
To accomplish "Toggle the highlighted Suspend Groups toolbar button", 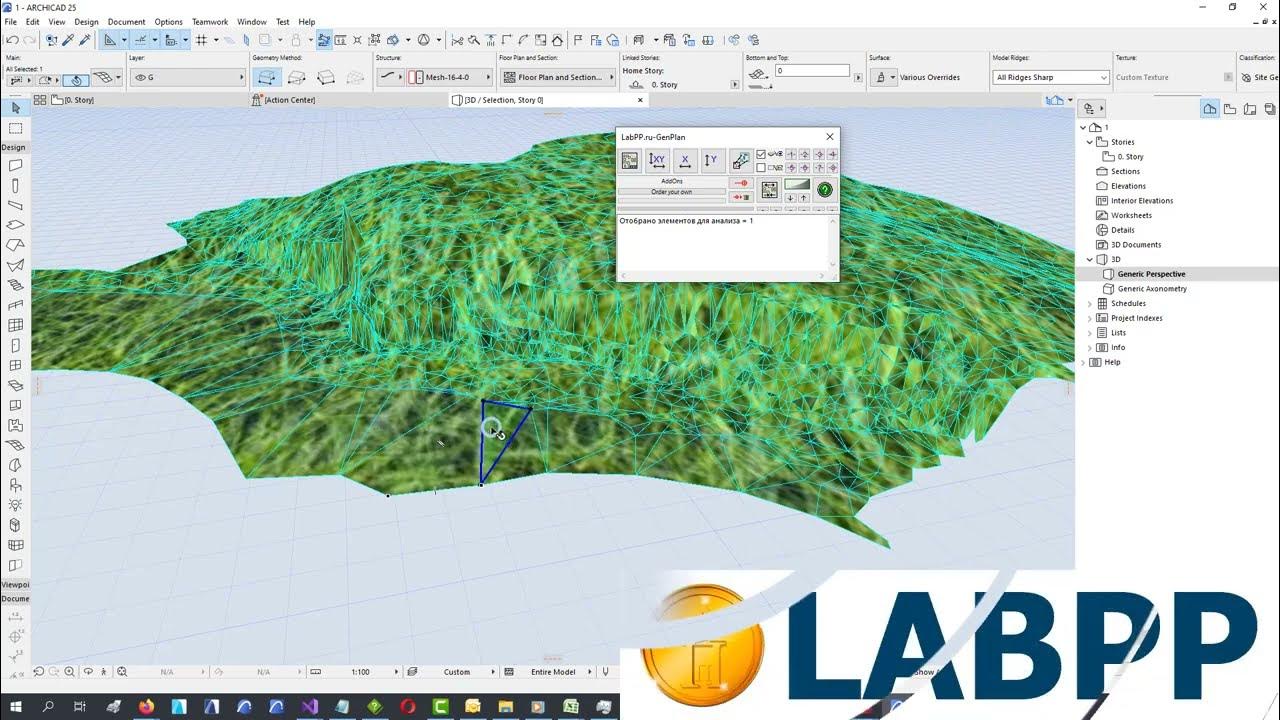I will point(324,40).
